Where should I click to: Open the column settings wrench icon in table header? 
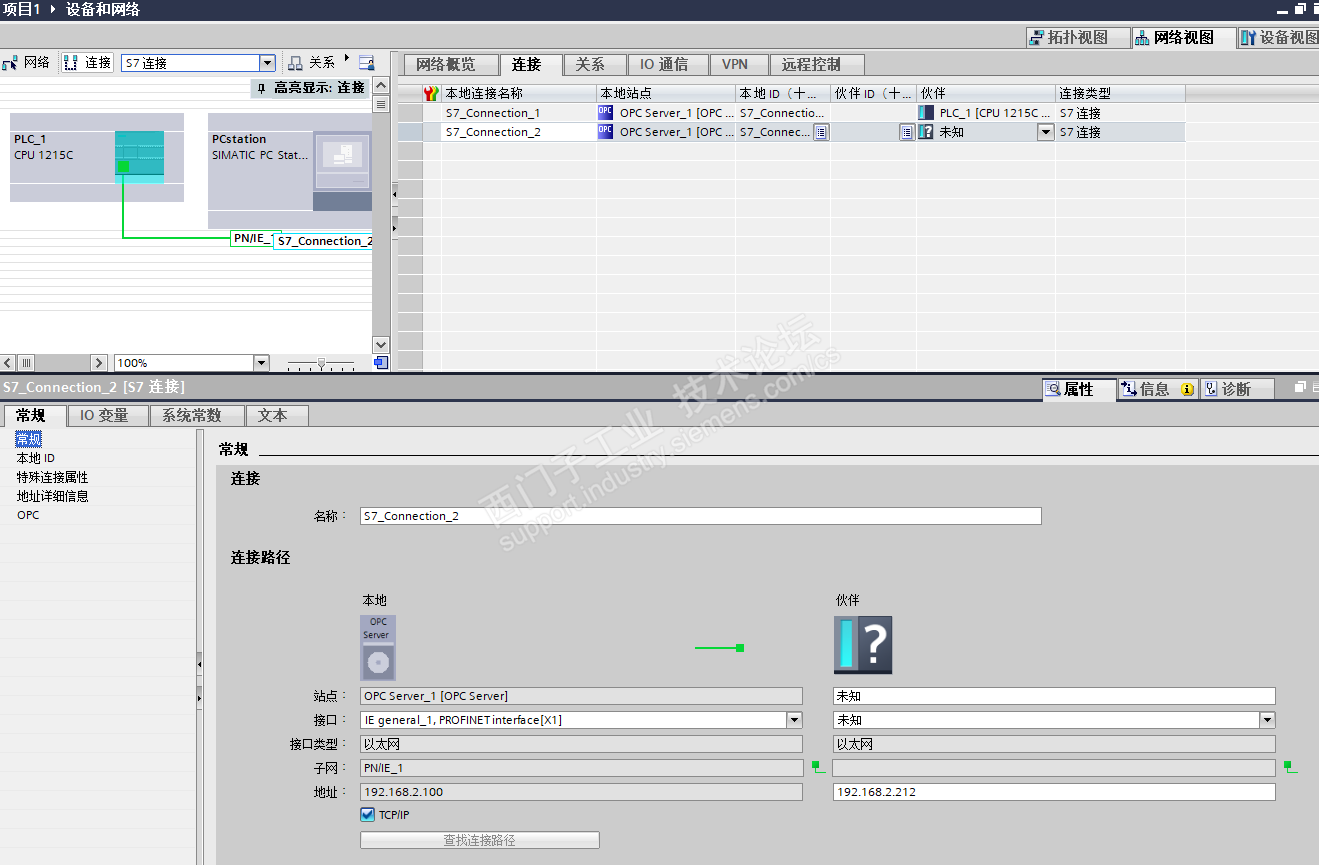click(x=431, y=93)
